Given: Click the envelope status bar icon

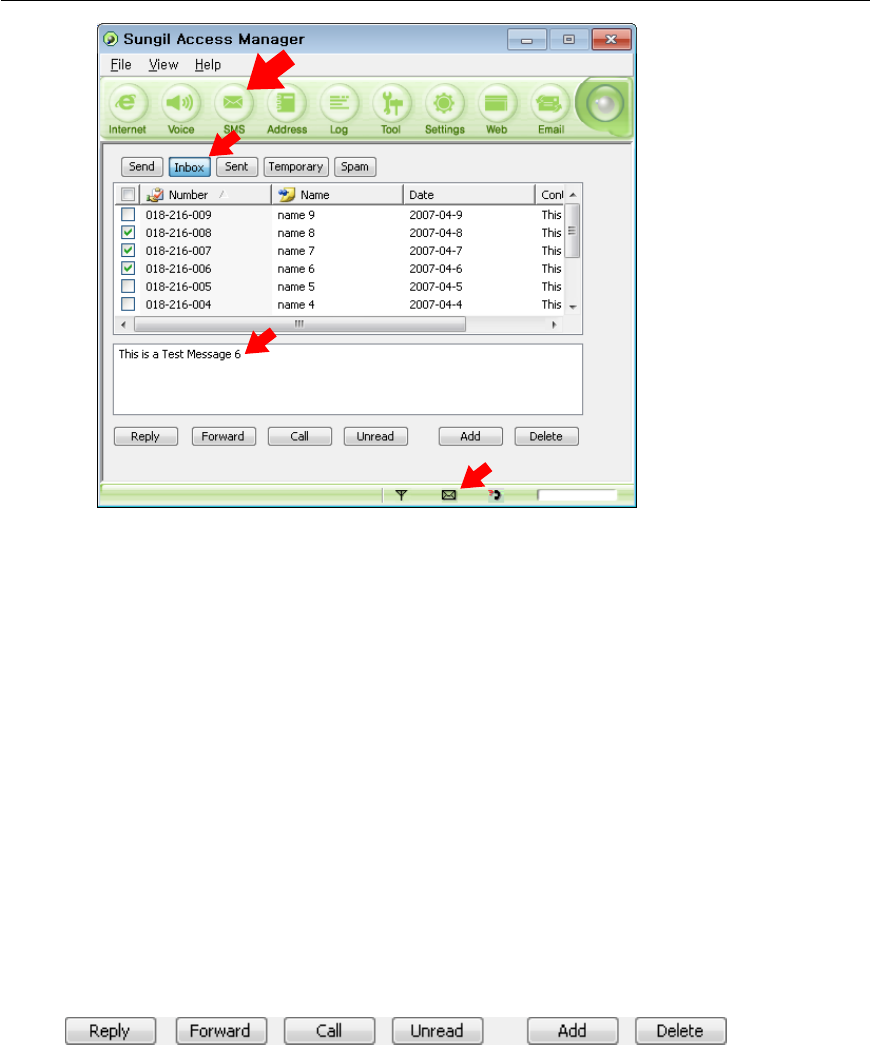Looking at the screenshot, I should pos(449,495).
